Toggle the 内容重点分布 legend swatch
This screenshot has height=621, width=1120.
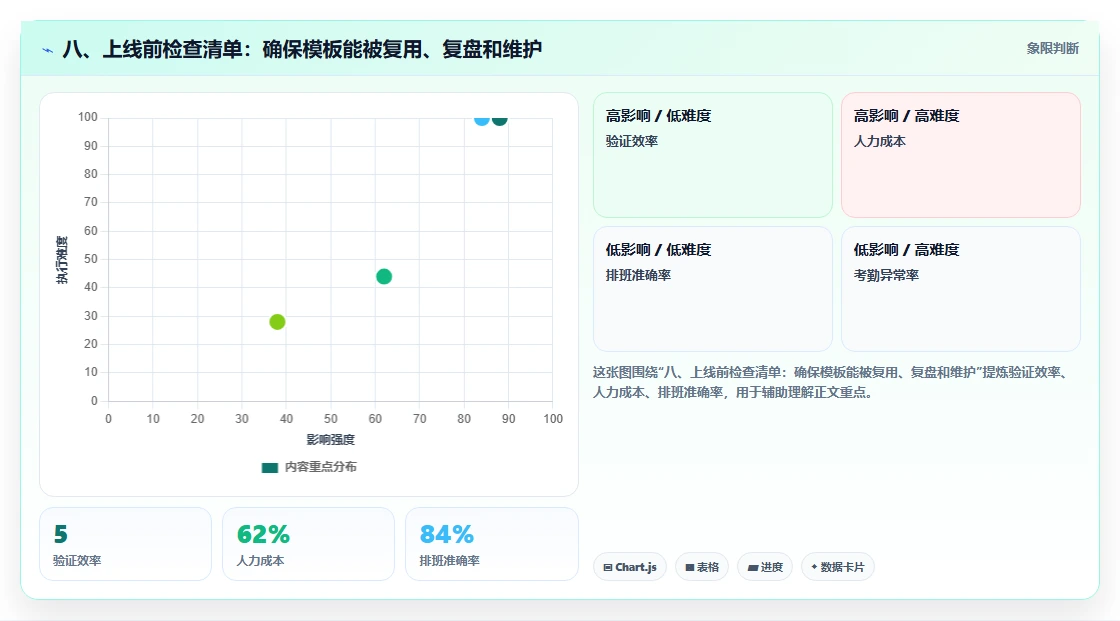[269, 467]
